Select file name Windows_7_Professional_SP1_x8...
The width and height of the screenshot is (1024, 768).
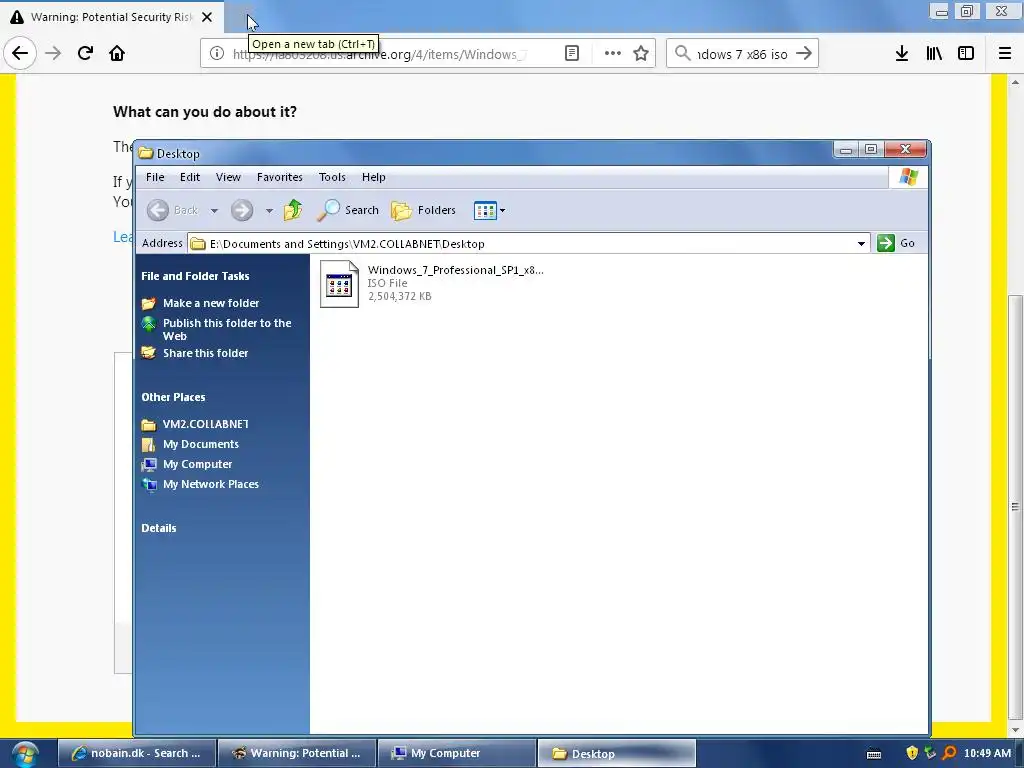[x=455, y=270]
